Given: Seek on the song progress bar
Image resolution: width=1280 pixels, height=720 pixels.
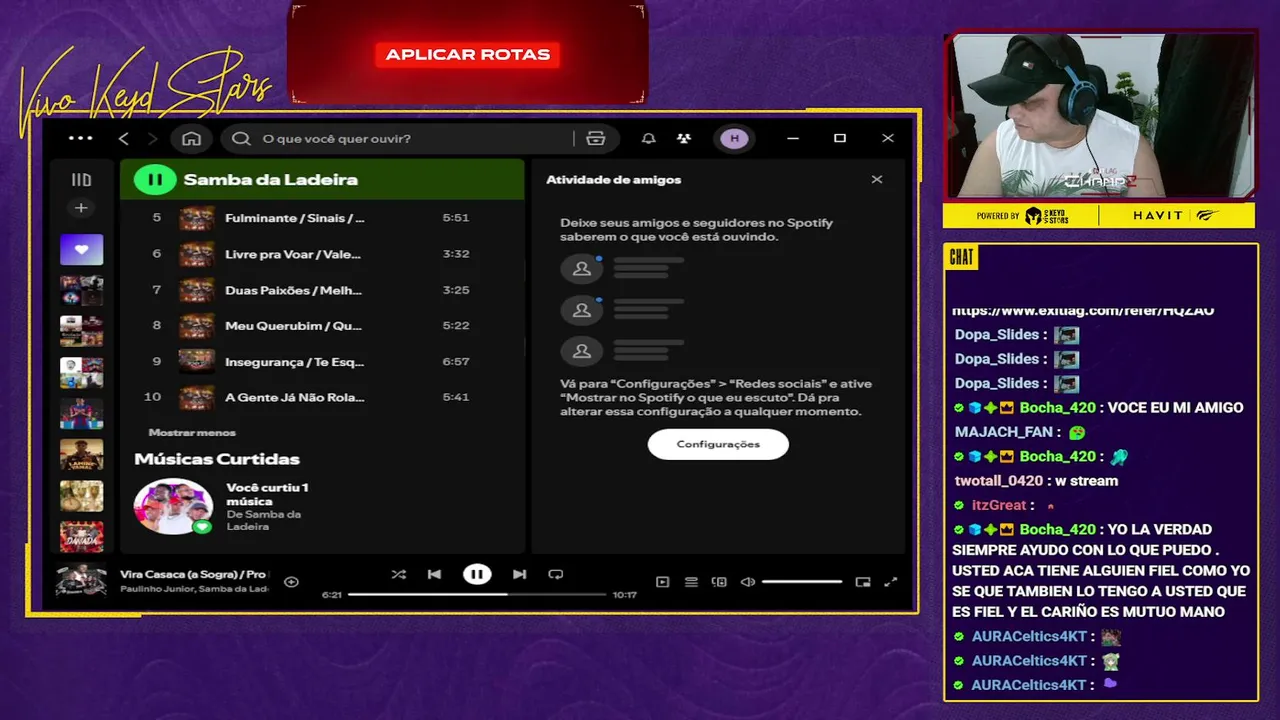Looking at the screenshot, I should (x=477, y=594).
